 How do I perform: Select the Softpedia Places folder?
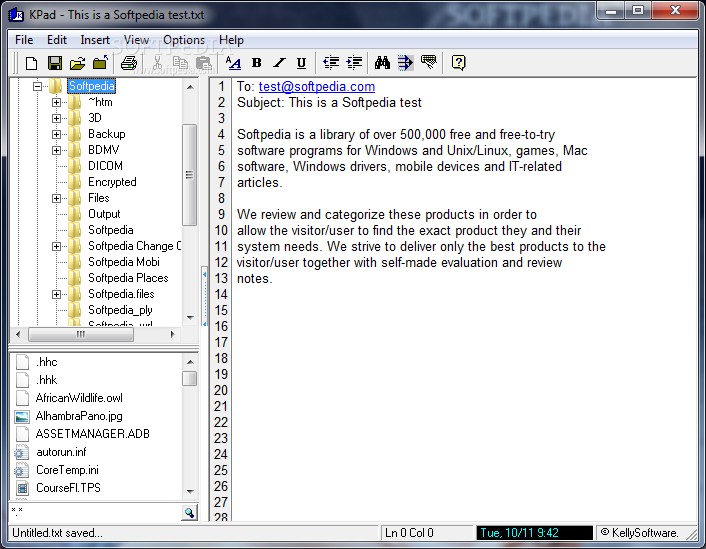(x=128, y=278)
